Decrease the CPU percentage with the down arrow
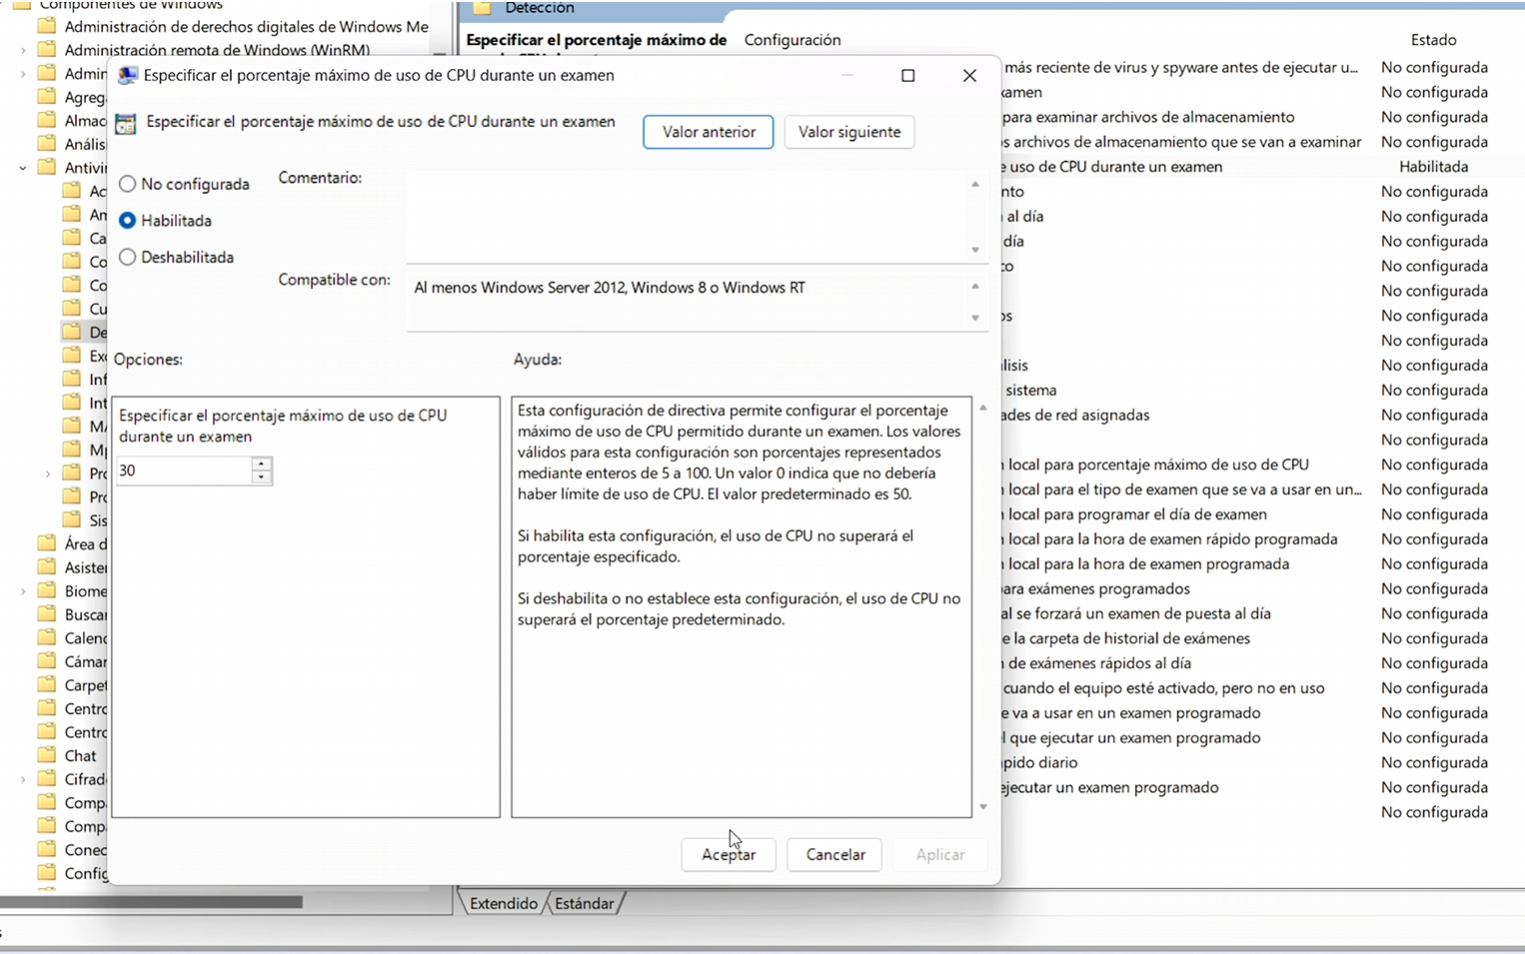1525x954 pixels. [x=261, y=477]
